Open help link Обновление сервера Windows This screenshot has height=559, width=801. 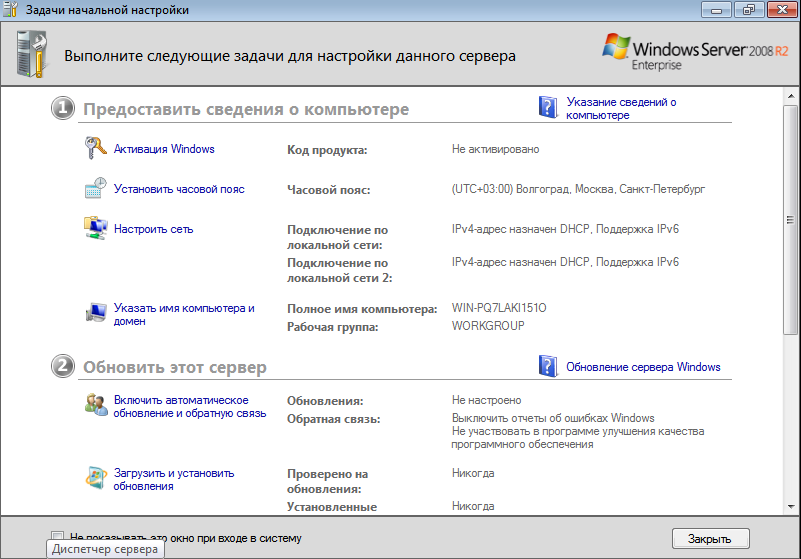pos(643,367)
